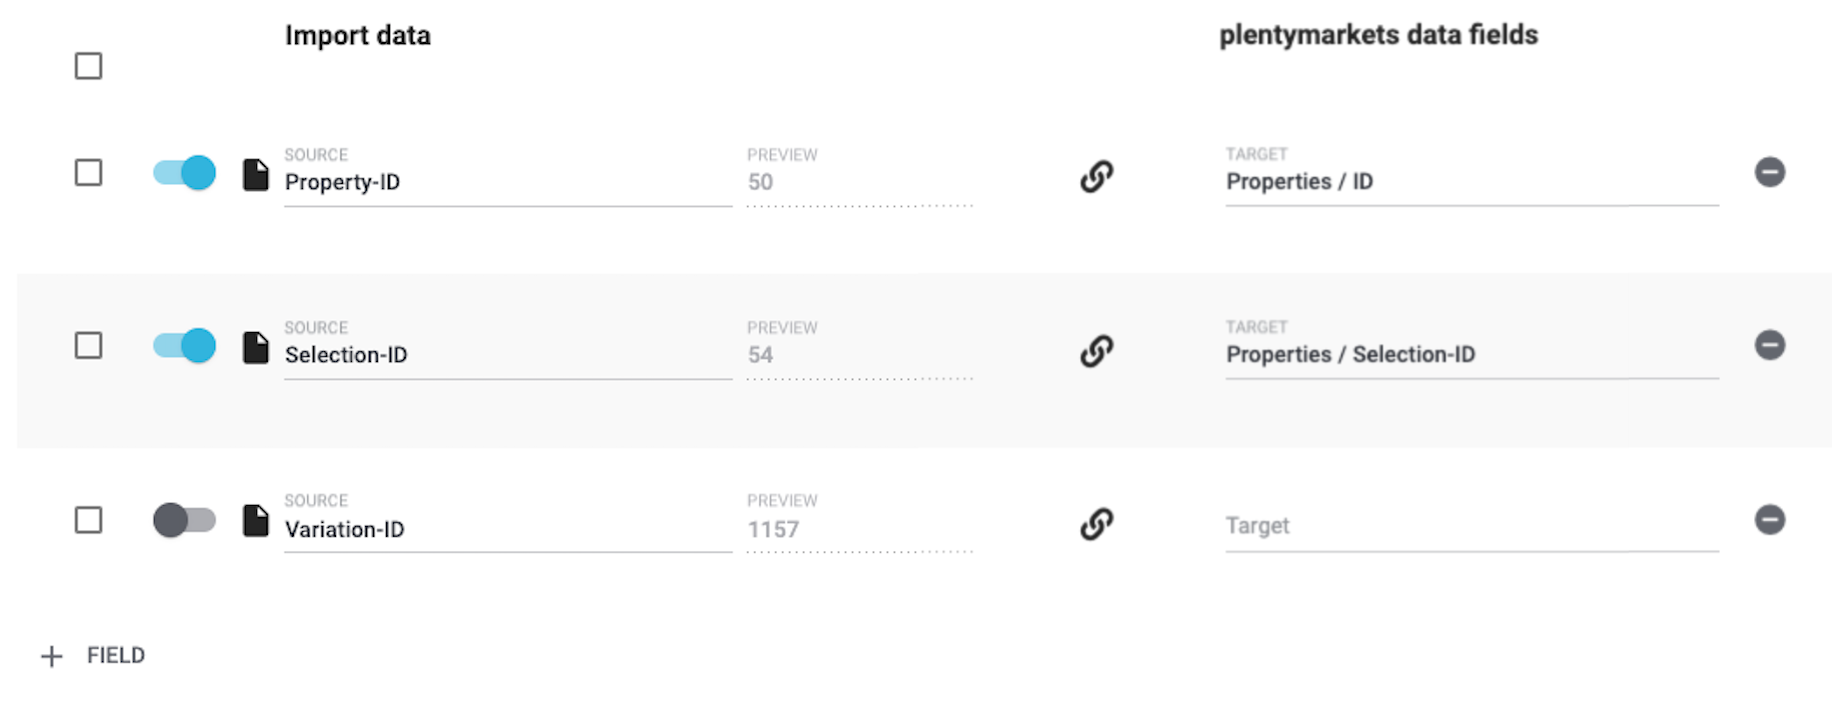Check the select-all checkbox in header
This screenshot has height=710, width=1832.
coord(89,66)
